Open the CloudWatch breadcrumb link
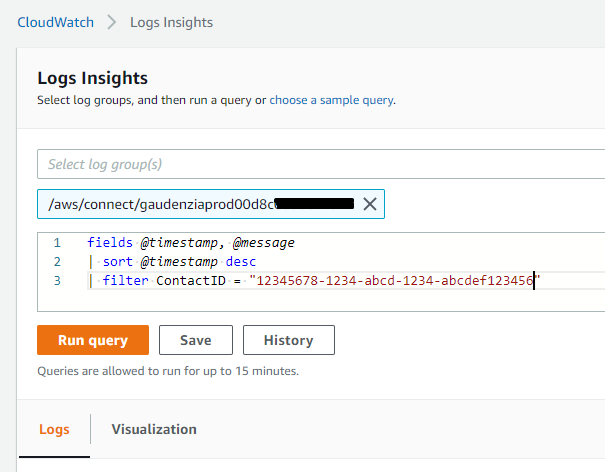The width and height of the screenshot is (605, 472). click(56, 22)
